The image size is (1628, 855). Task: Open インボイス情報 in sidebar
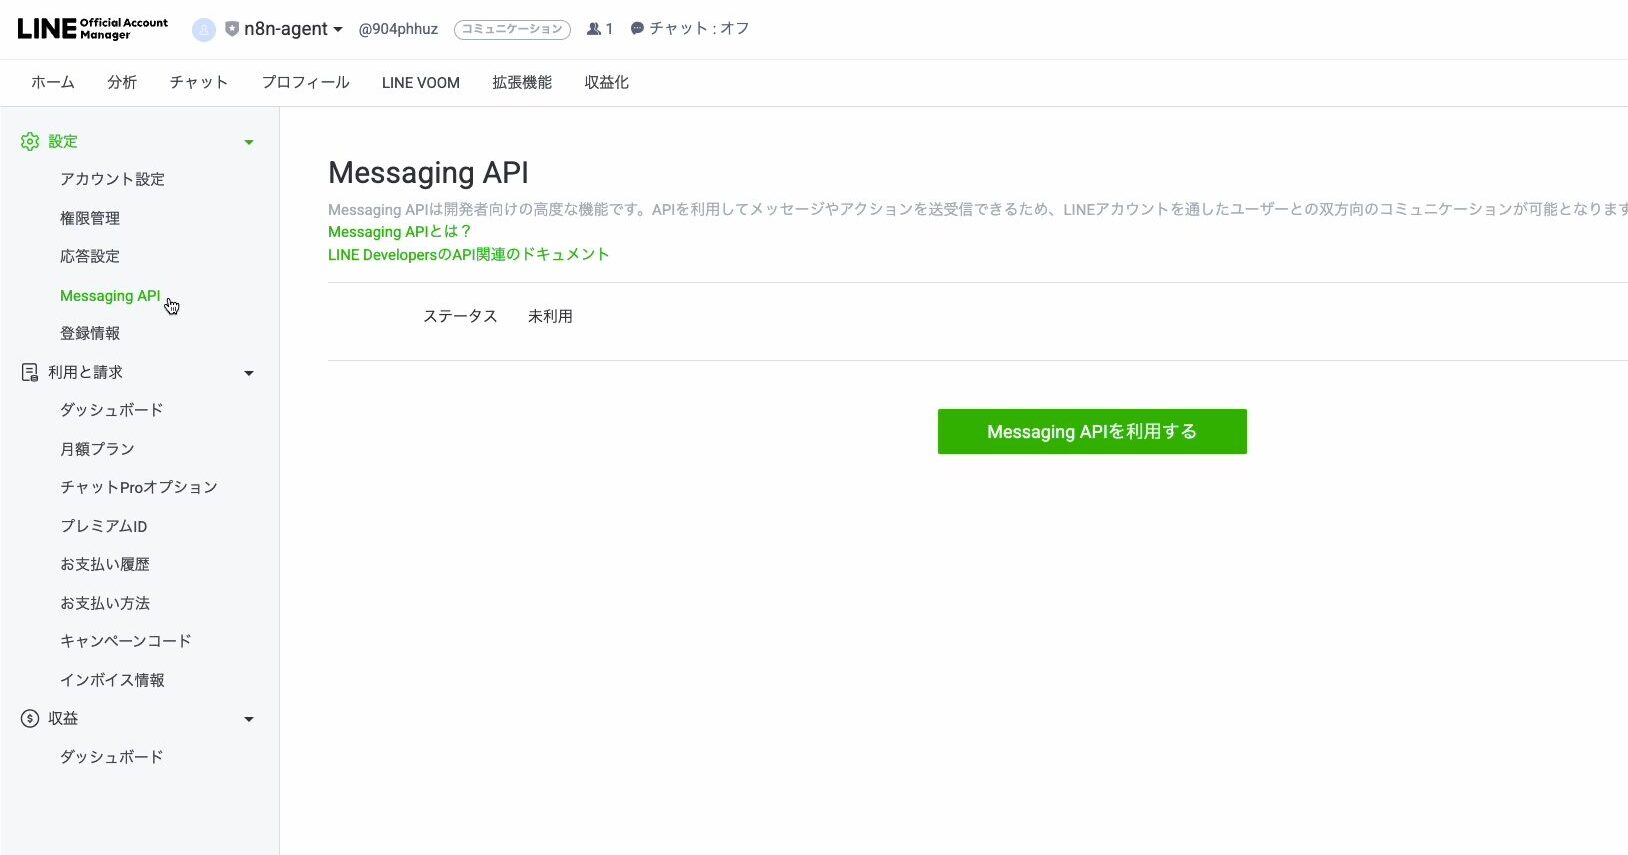[x=112, y=680]
